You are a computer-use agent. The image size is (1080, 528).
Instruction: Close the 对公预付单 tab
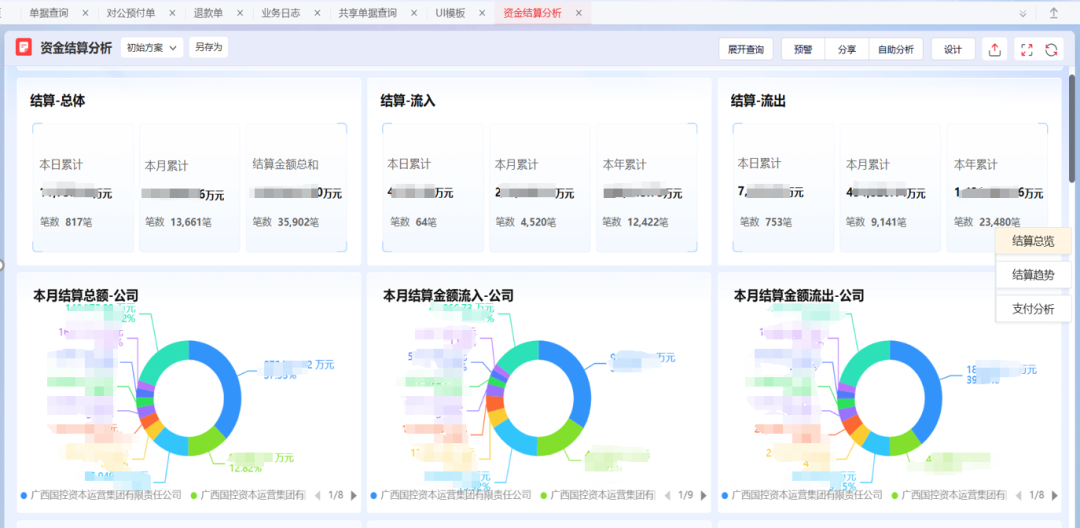click(172, 13)
